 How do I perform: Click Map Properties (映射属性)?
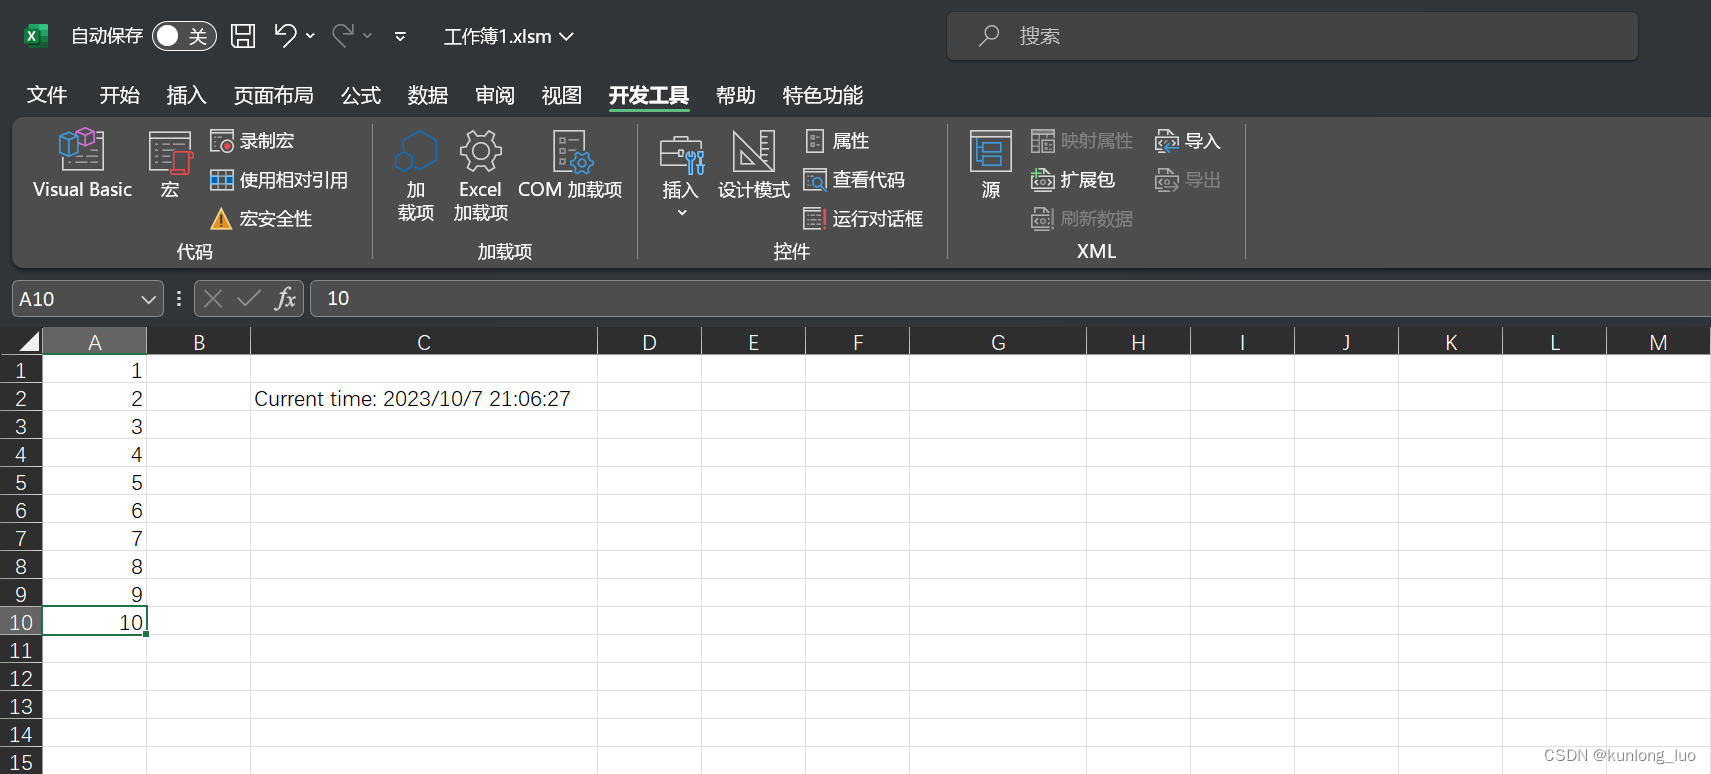1082,141
